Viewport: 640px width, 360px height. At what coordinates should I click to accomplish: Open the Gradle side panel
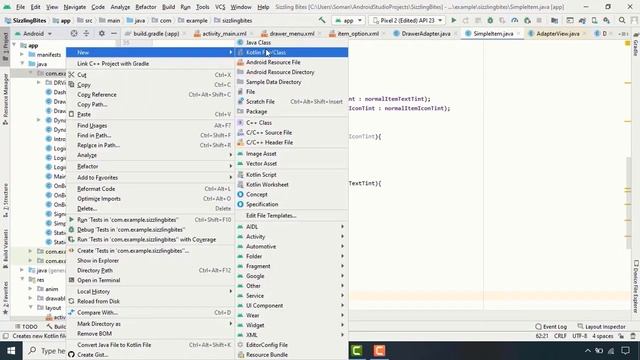[x=636, y=45]
